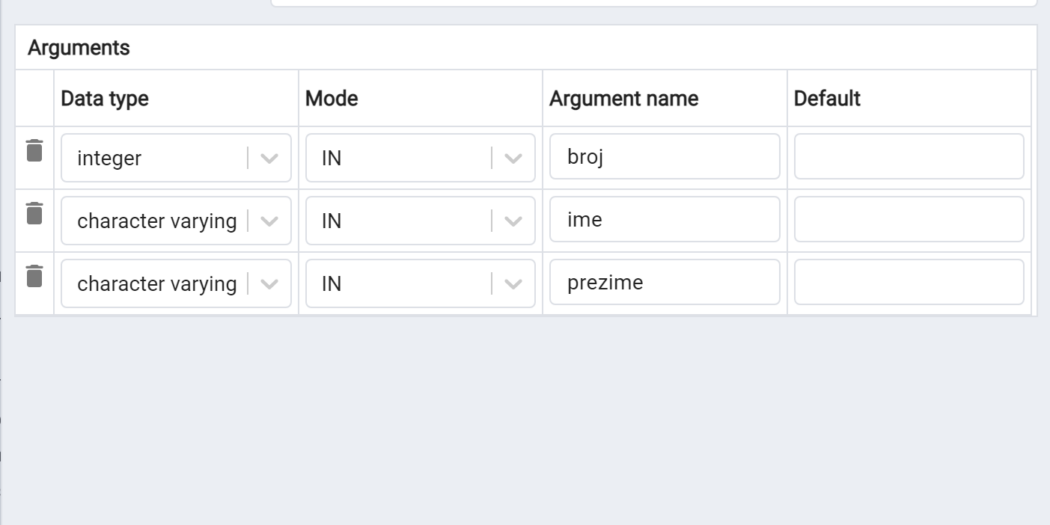Screen dimensions: 1050x525
Task: Open Mode dropdown arrow for ime row
Action: click(513, 221)
